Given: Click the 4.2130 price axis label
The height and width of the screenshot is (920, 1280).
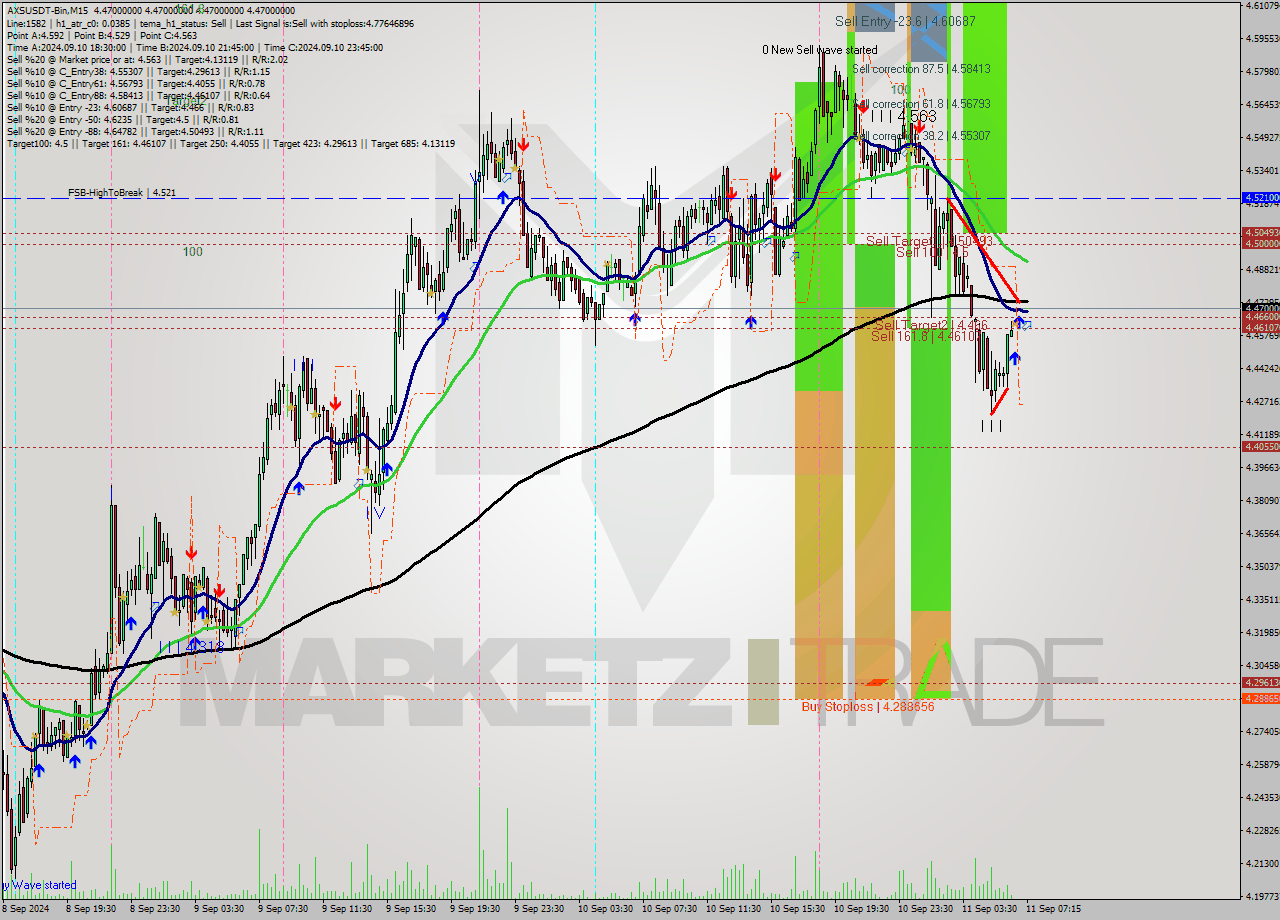Looking at the screenshot, I should click(x=1262, y=863).
